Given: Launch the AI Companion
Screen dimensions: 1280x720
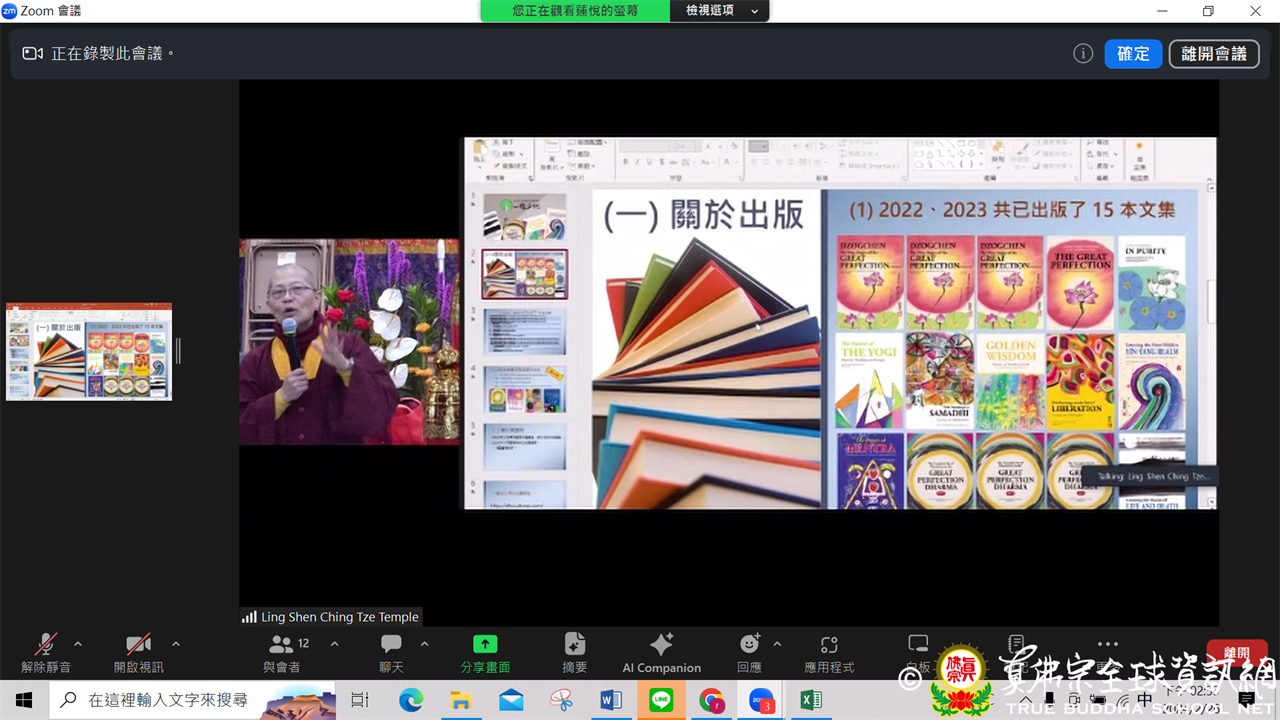Looking at the screenshot, I should pyautogui.click(x=661, y=652).
